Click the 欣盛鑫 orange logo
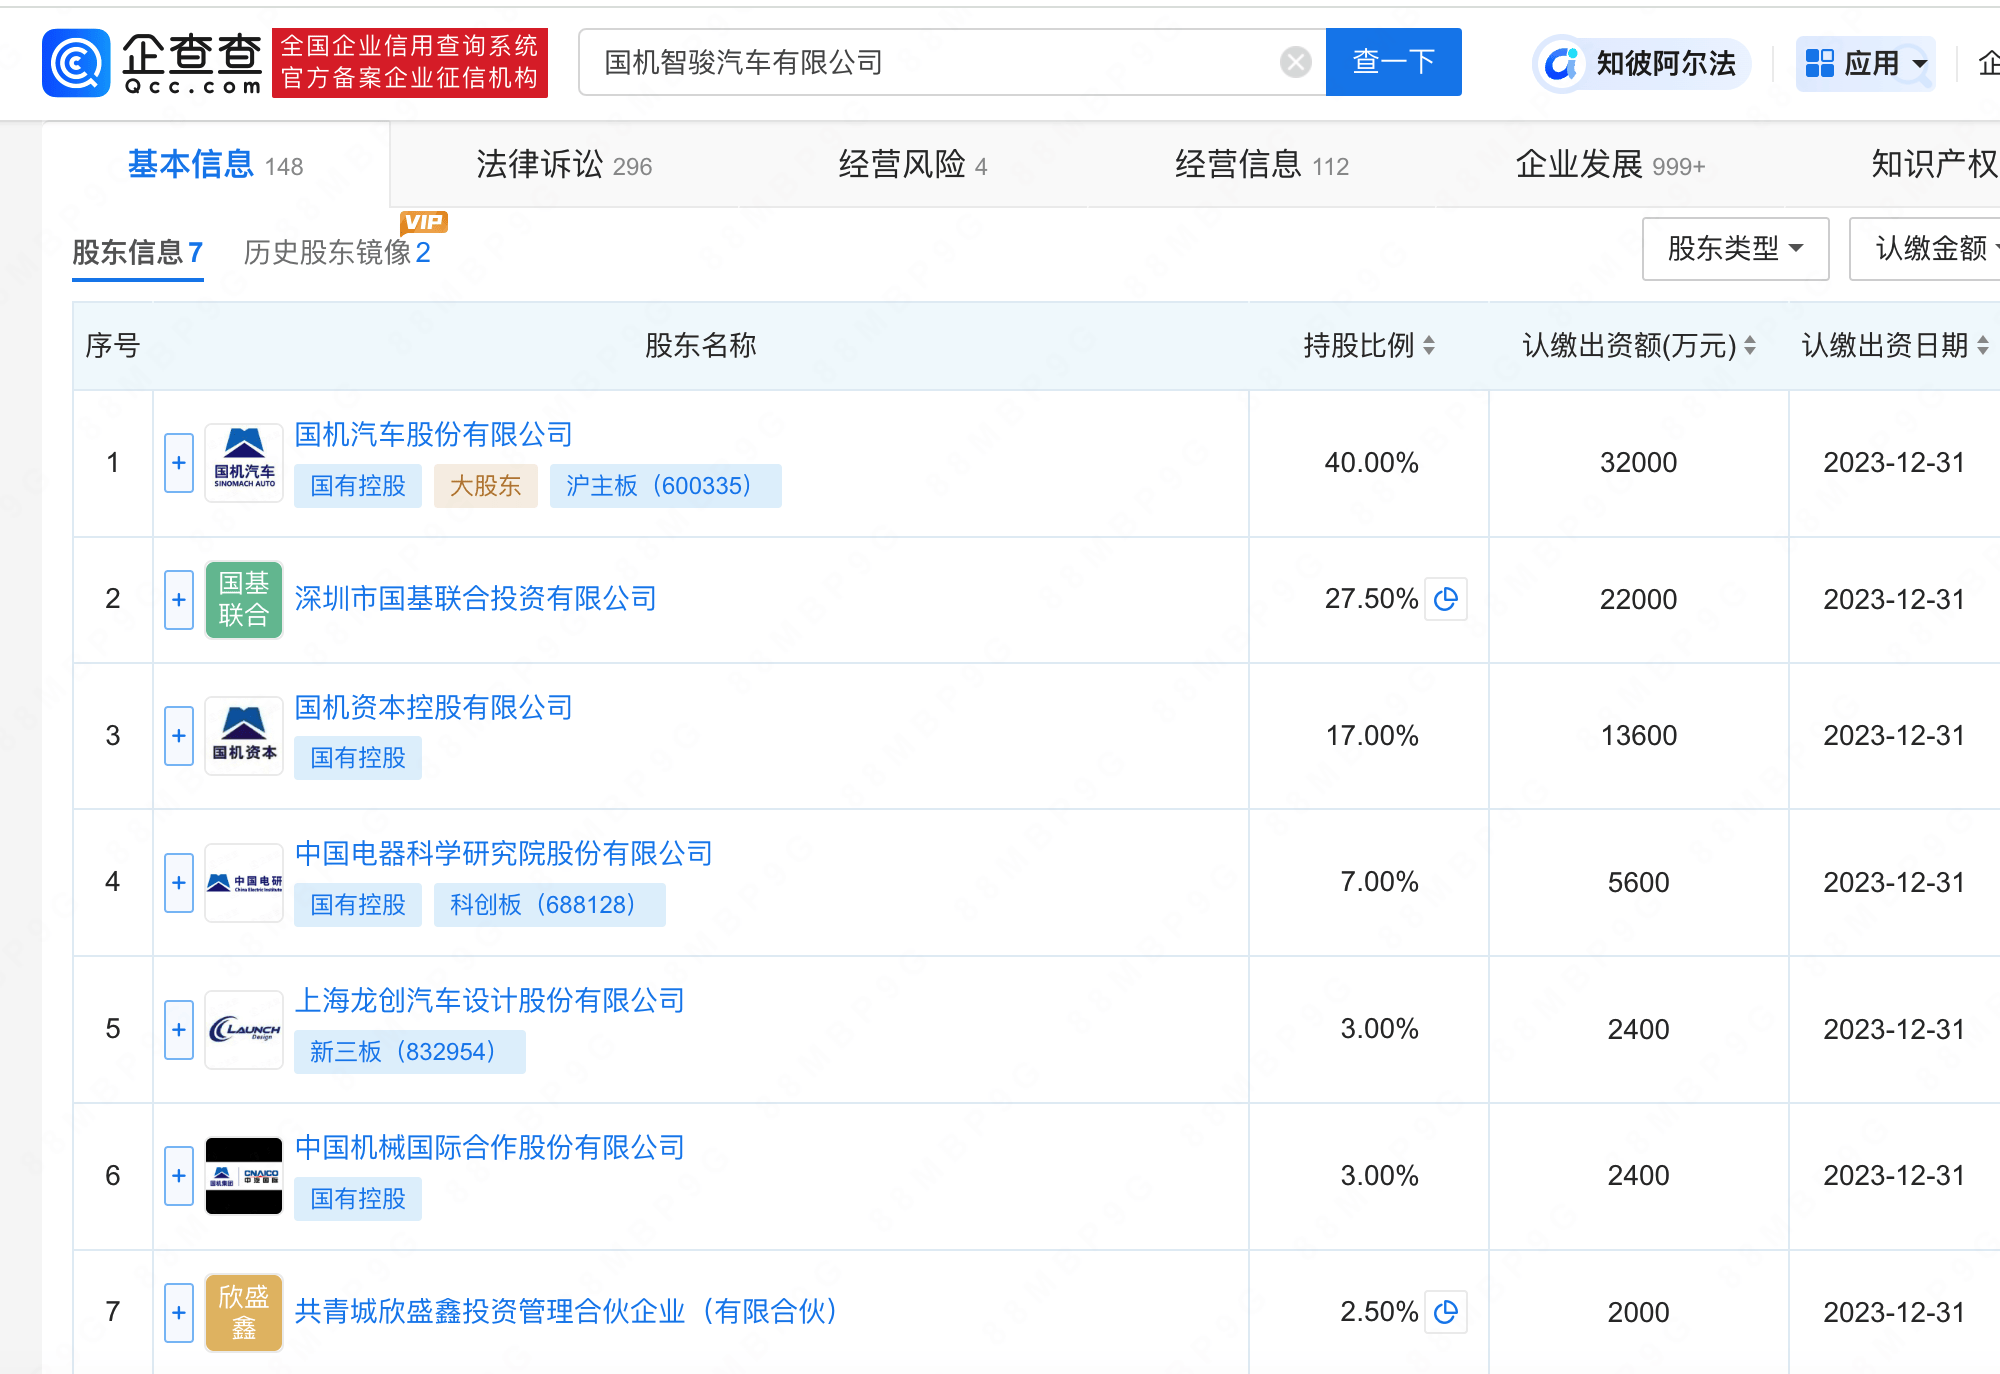 (x=244, y=1312)
